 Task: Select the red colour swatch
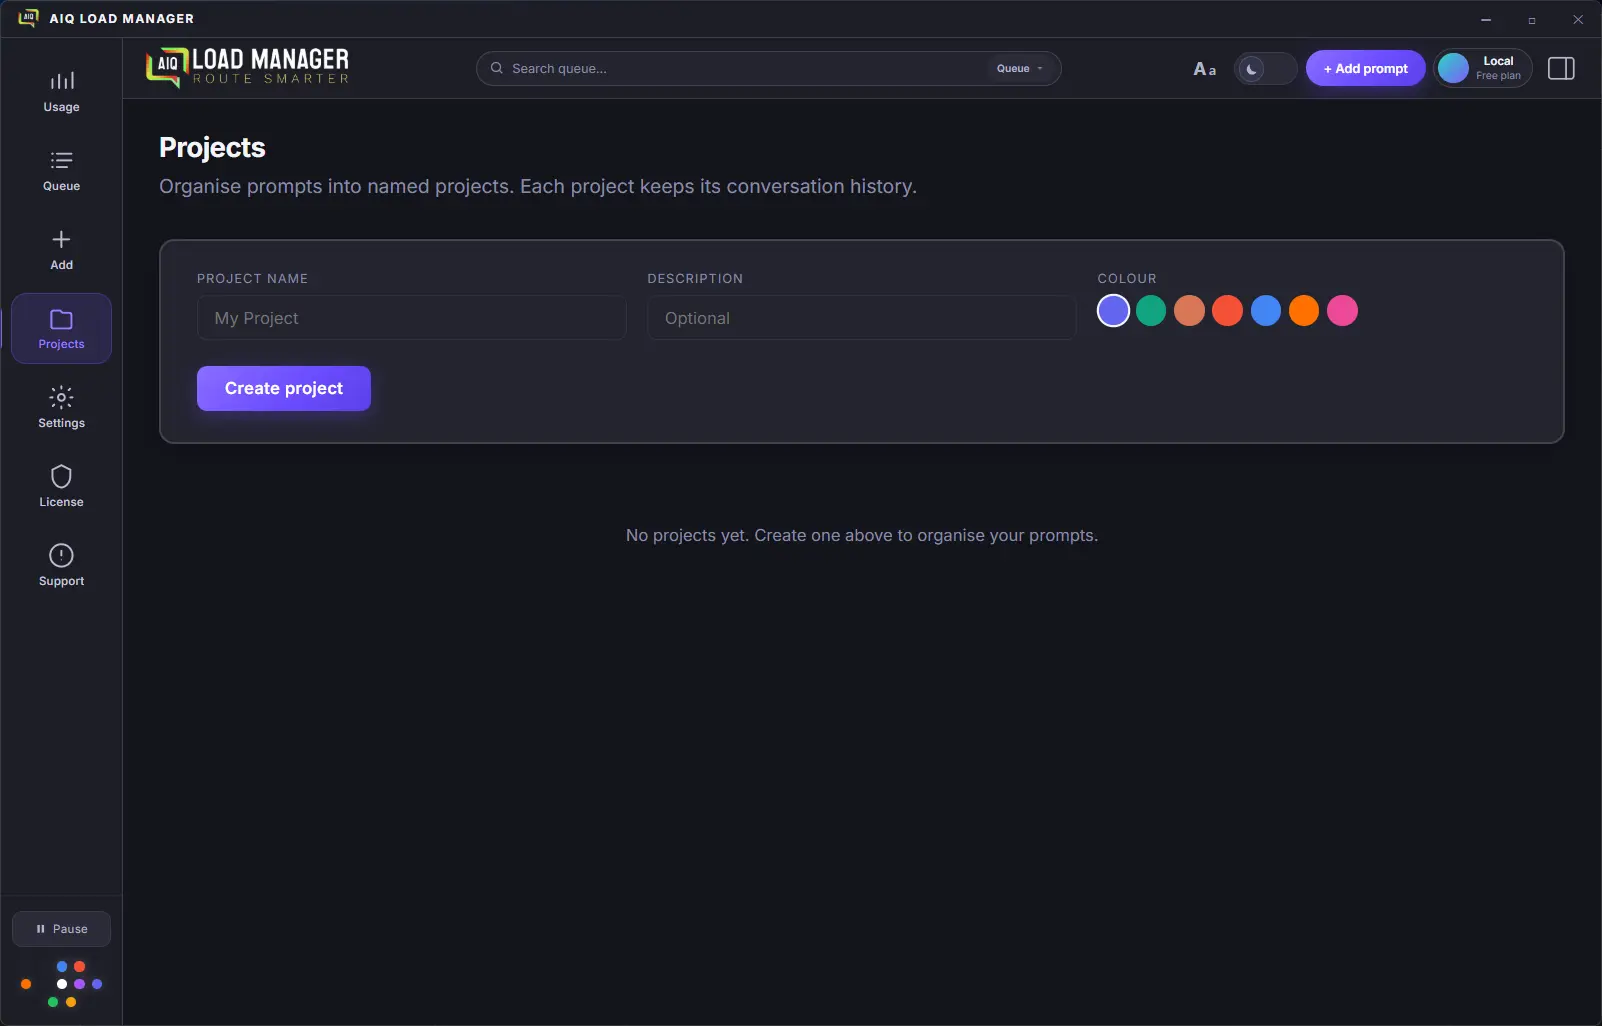point(1227,311)
